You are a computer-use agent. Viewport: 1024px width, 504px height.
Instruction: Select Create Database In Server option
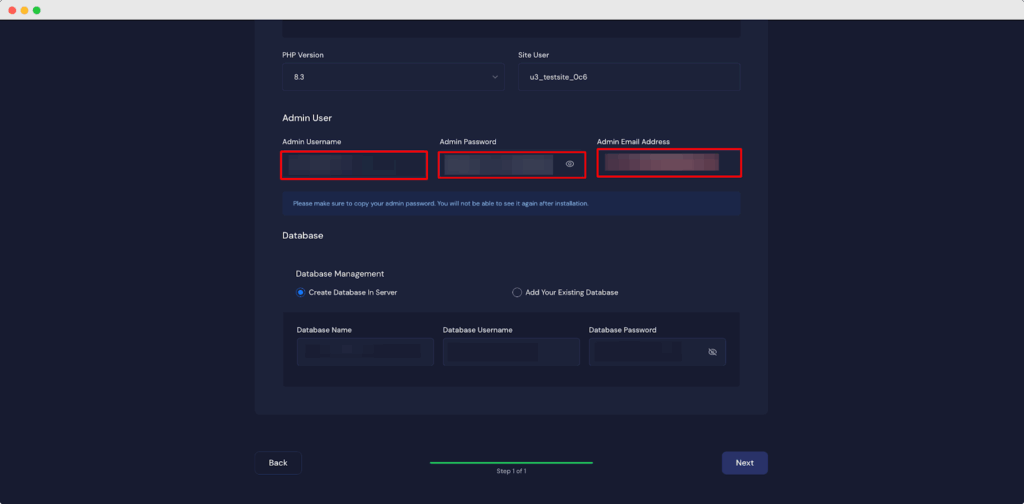click(x=301, y=292)
